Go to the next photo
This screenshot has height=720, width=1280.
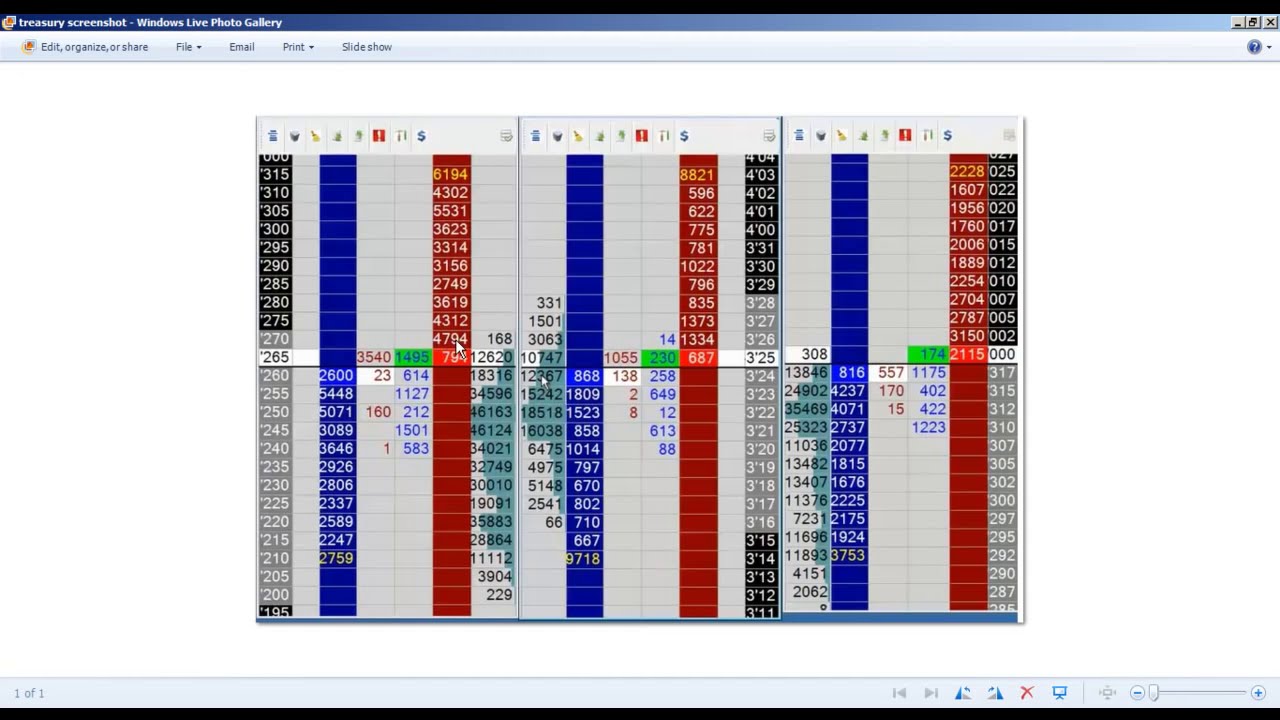pyautogui.click(x=931, y=693)
